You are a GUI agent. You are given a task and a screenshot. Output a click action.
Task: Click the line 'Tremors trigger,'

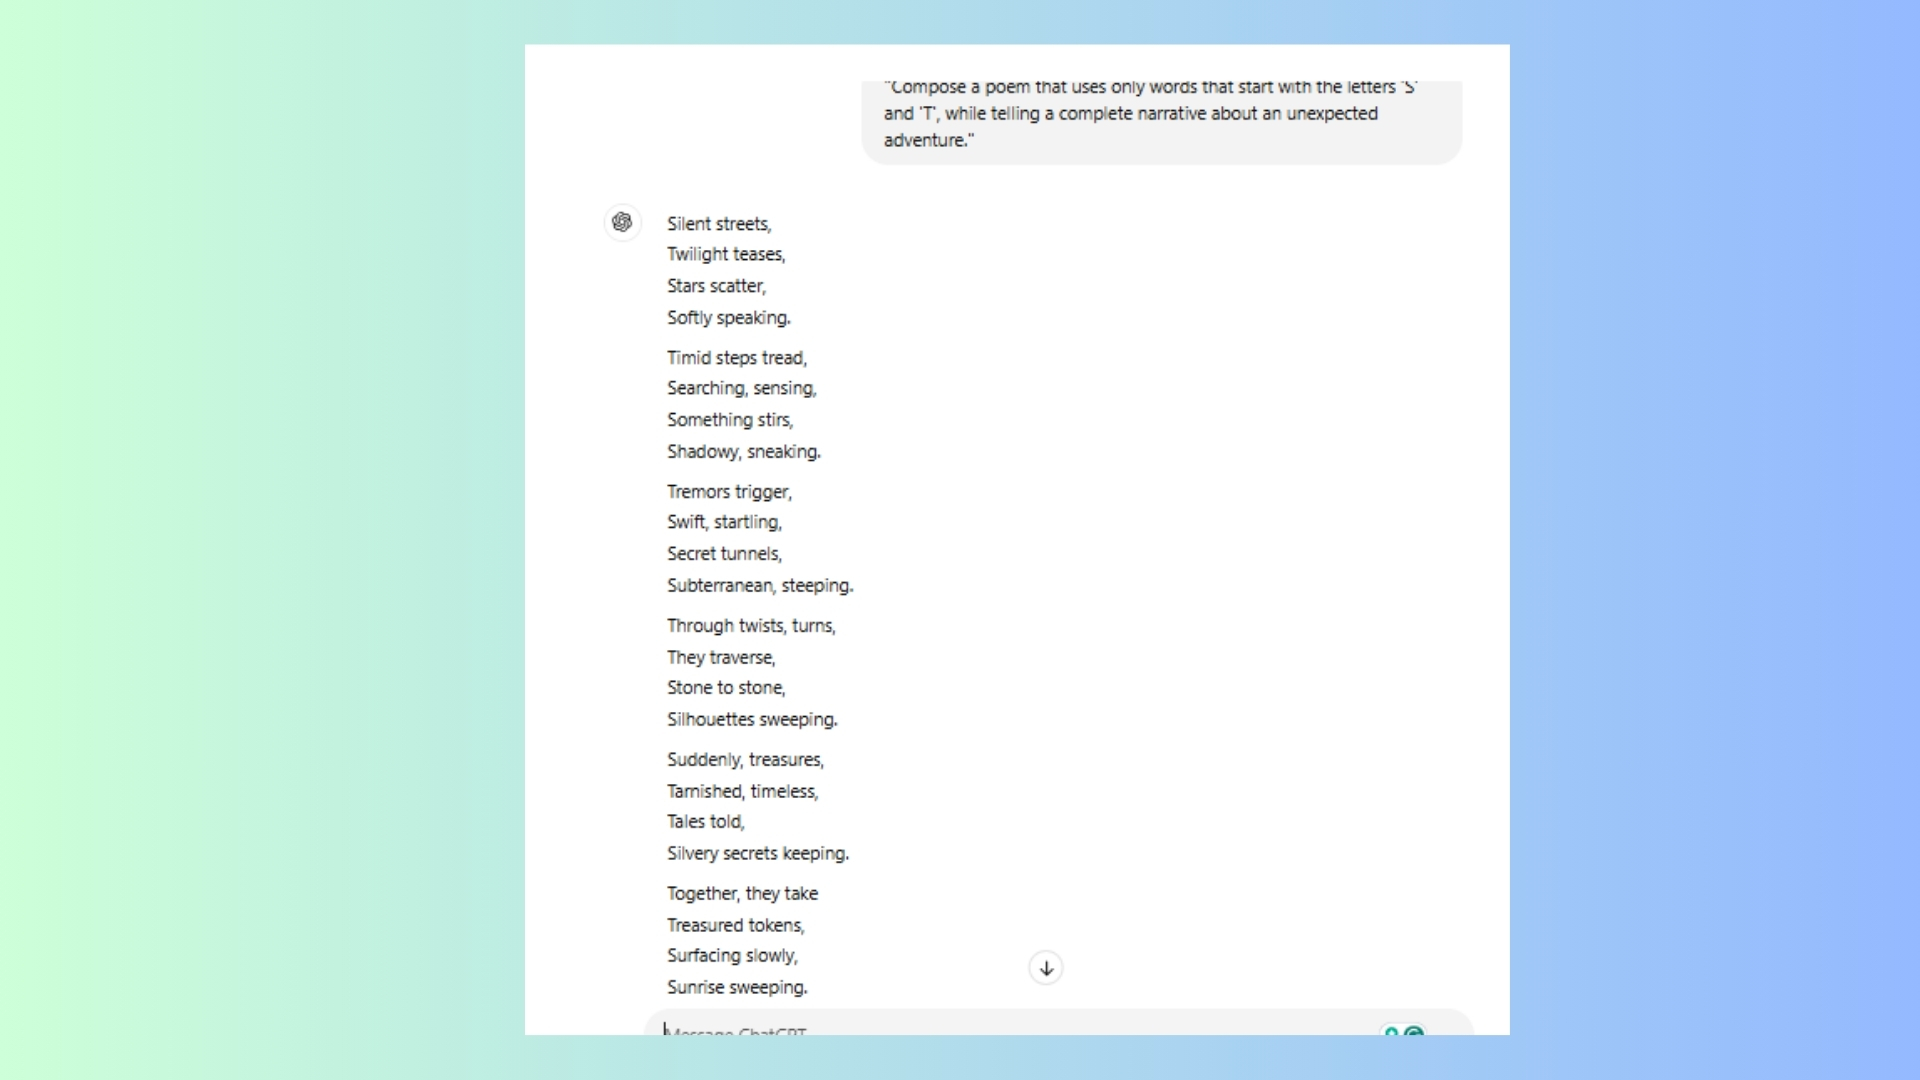(x=729, y=492)
